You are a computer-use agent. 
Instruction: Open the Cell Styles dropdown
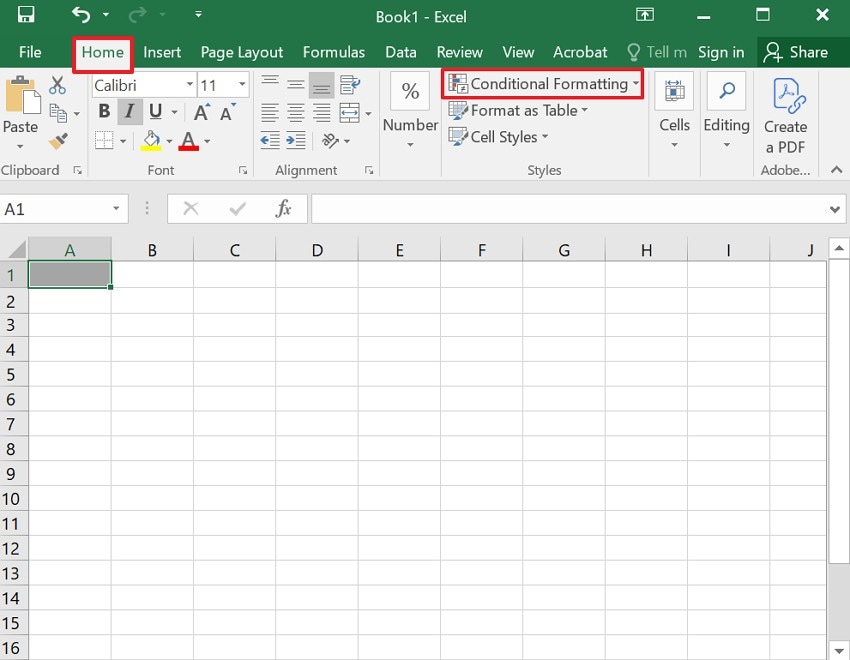498,137
